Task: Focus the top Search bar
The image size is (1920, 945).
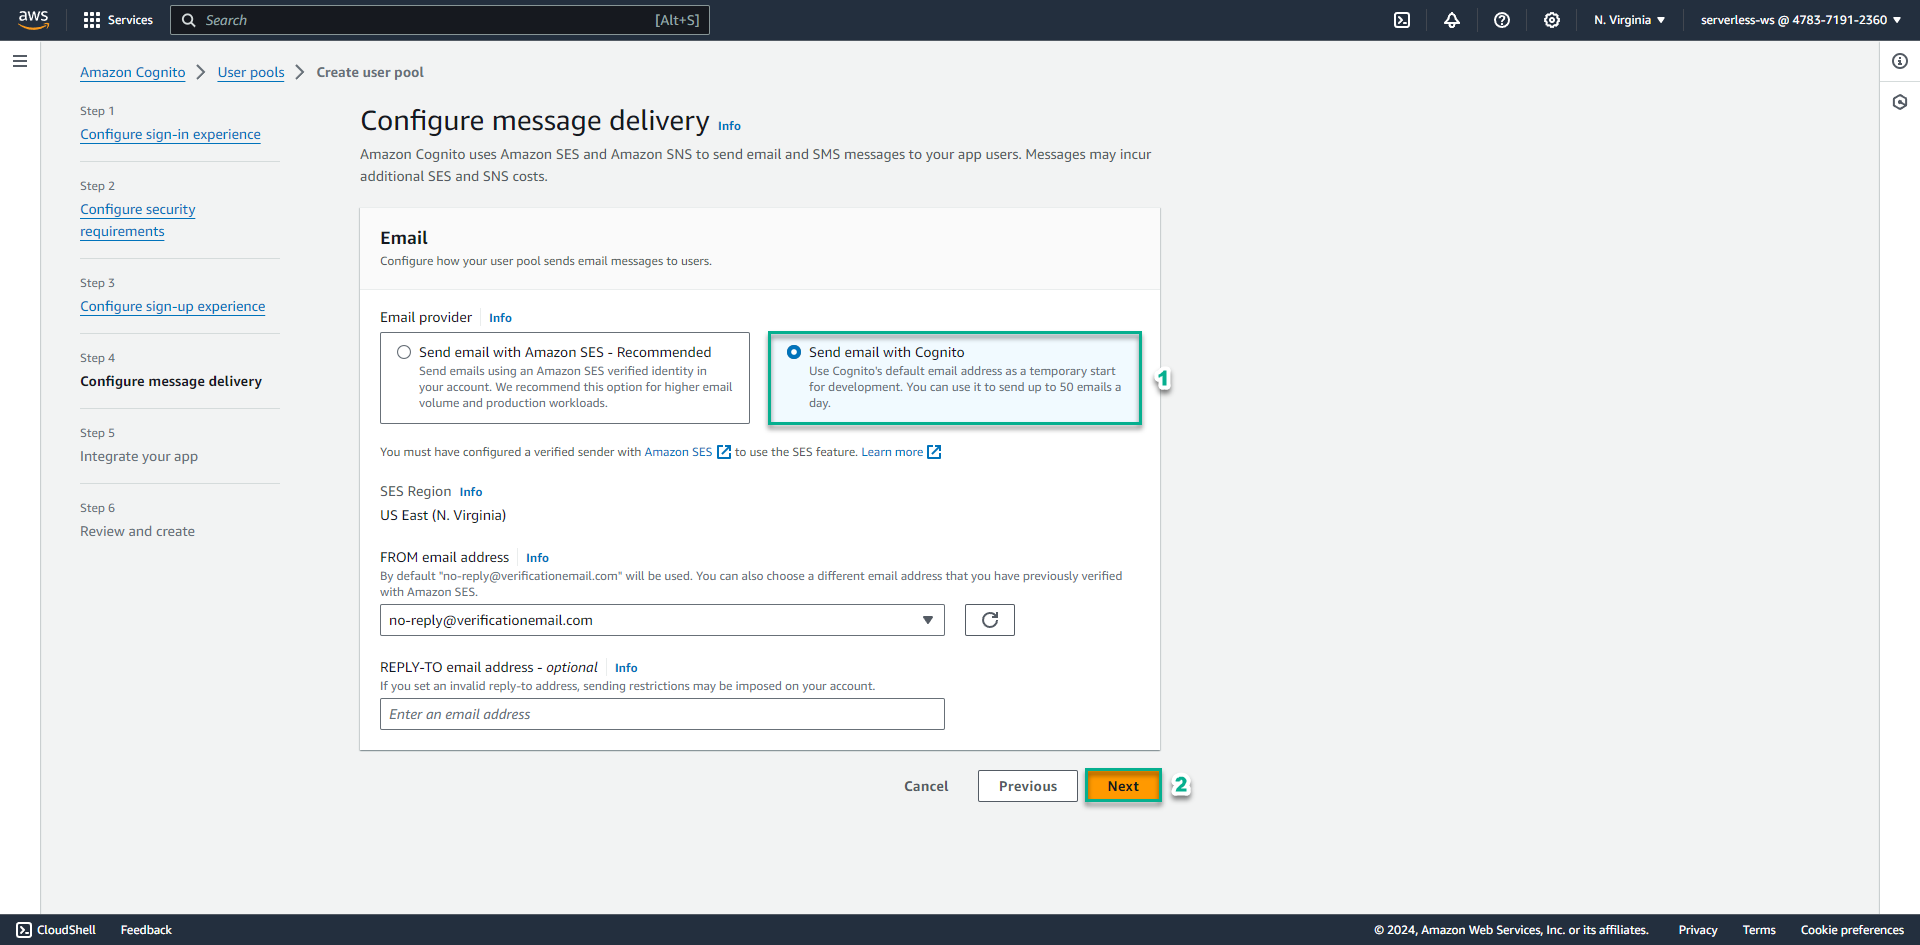Action: [x=440, y=20]
